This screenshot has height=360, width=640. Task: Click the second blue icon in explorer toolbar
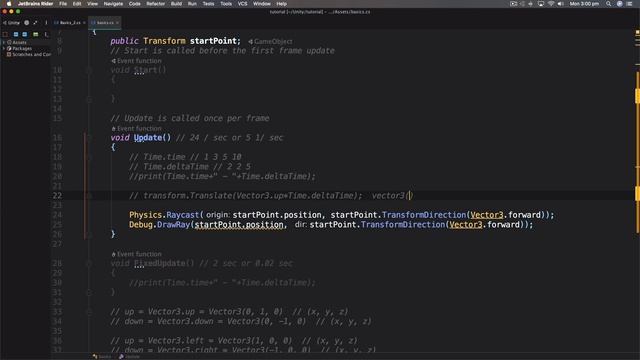[x=25, y=34]
